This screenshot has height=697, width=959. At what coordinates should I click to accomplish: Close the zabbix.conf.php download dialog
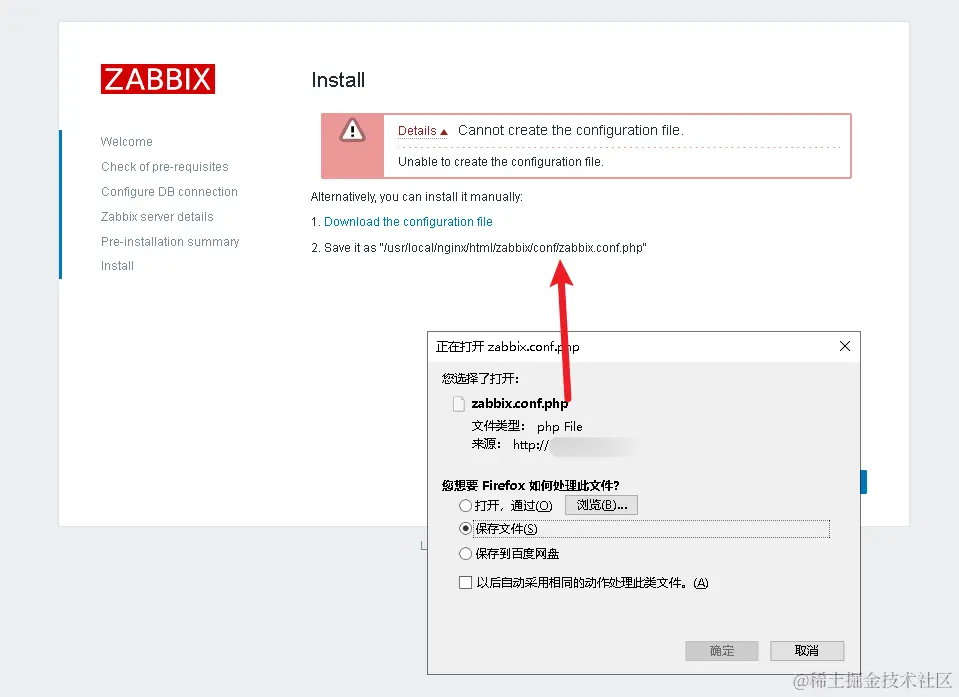[845, 347]
